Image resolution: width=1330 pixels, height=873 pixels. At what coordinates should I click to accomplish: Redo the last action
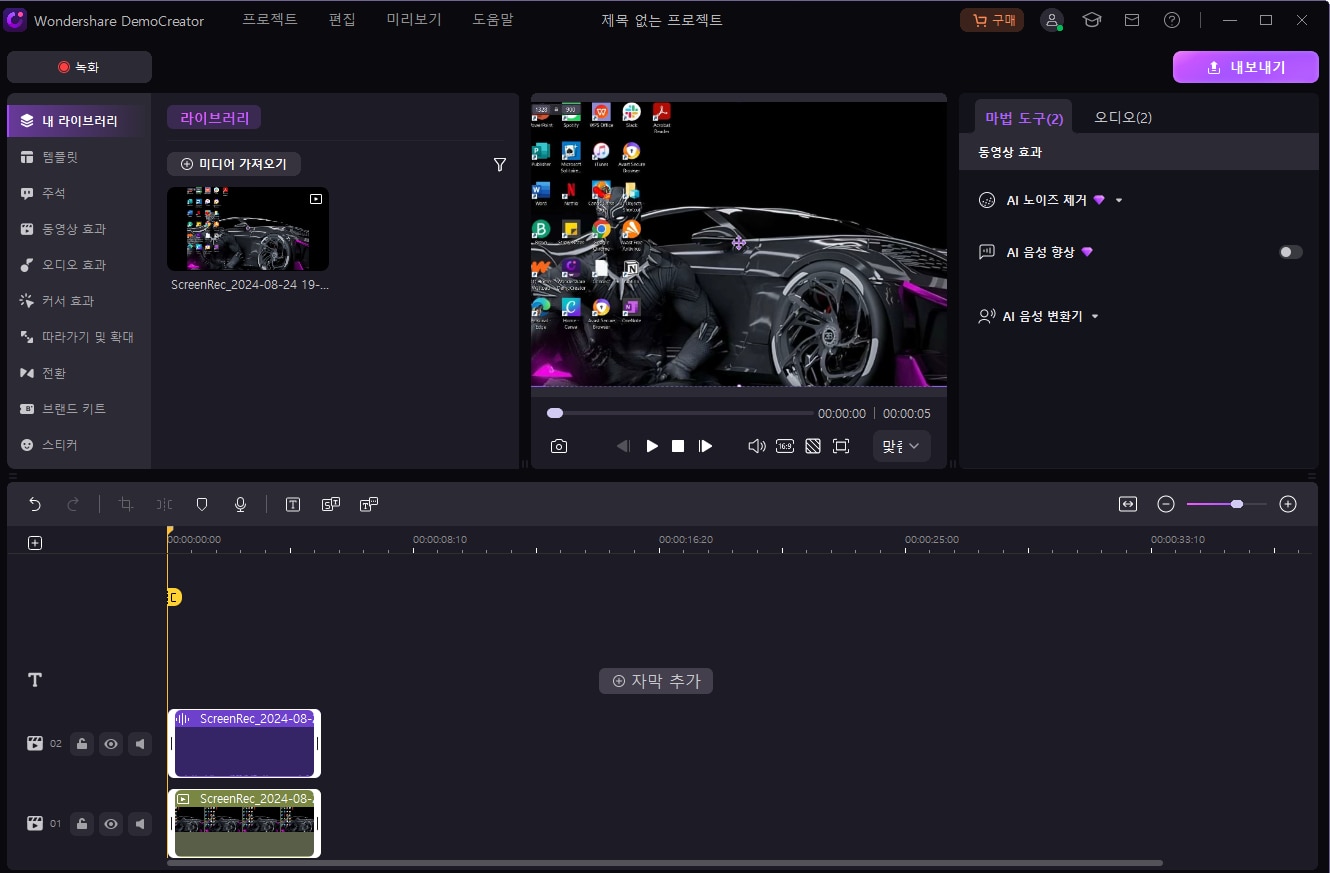[73, 504]
